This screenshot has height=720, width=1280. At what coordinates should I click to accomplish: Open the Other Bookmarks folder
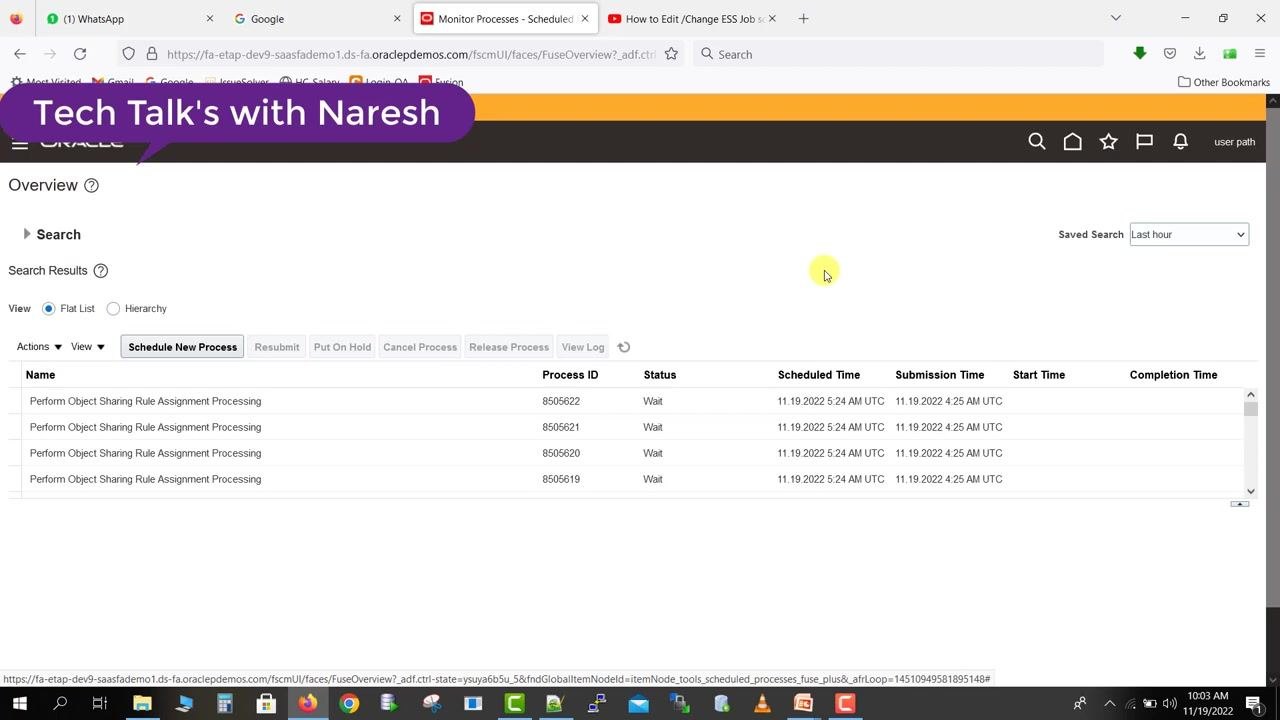1224,82
